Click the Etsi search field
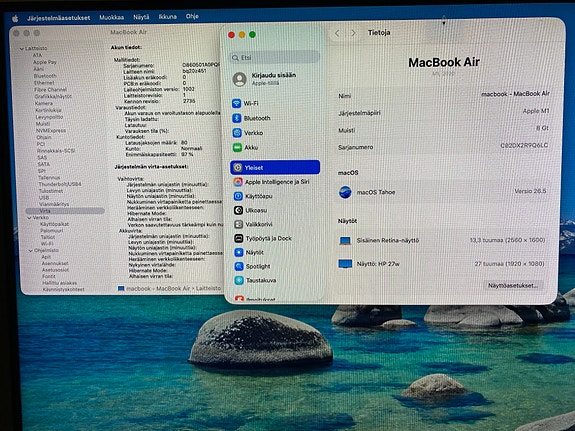 click(x=275, y=58)
